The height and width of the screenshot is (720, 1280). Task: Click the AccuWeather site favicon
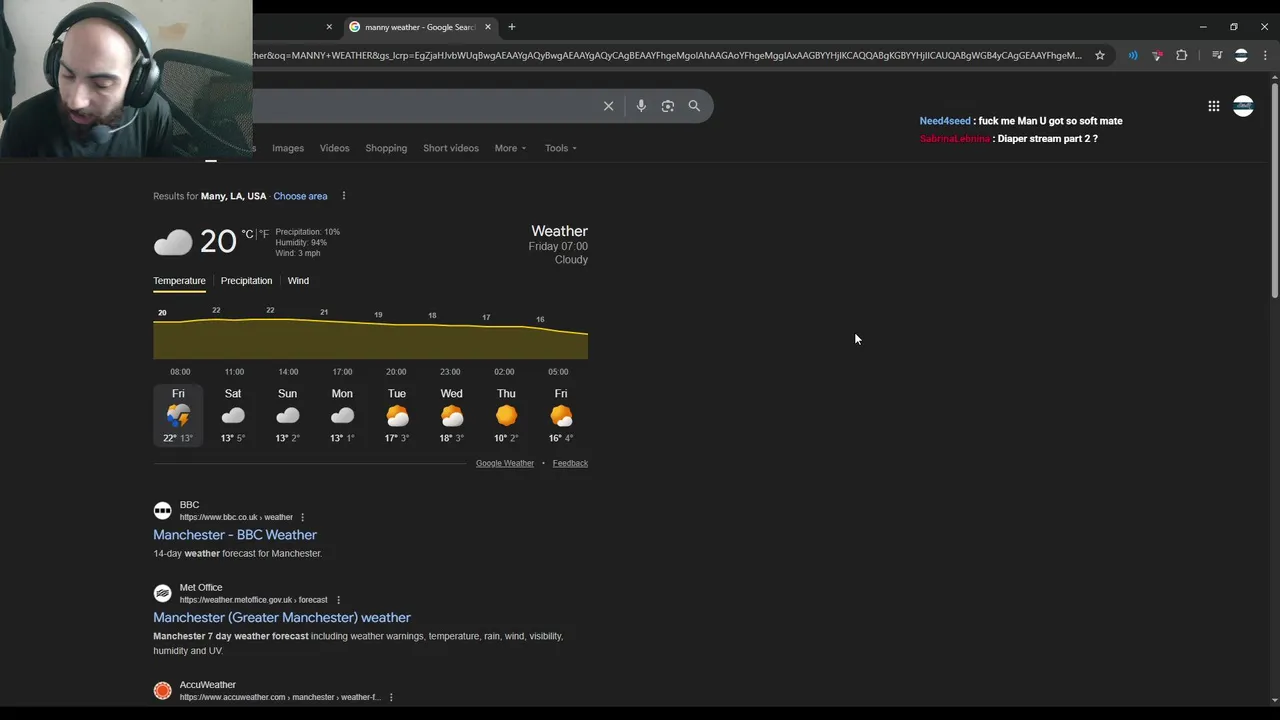162,690
